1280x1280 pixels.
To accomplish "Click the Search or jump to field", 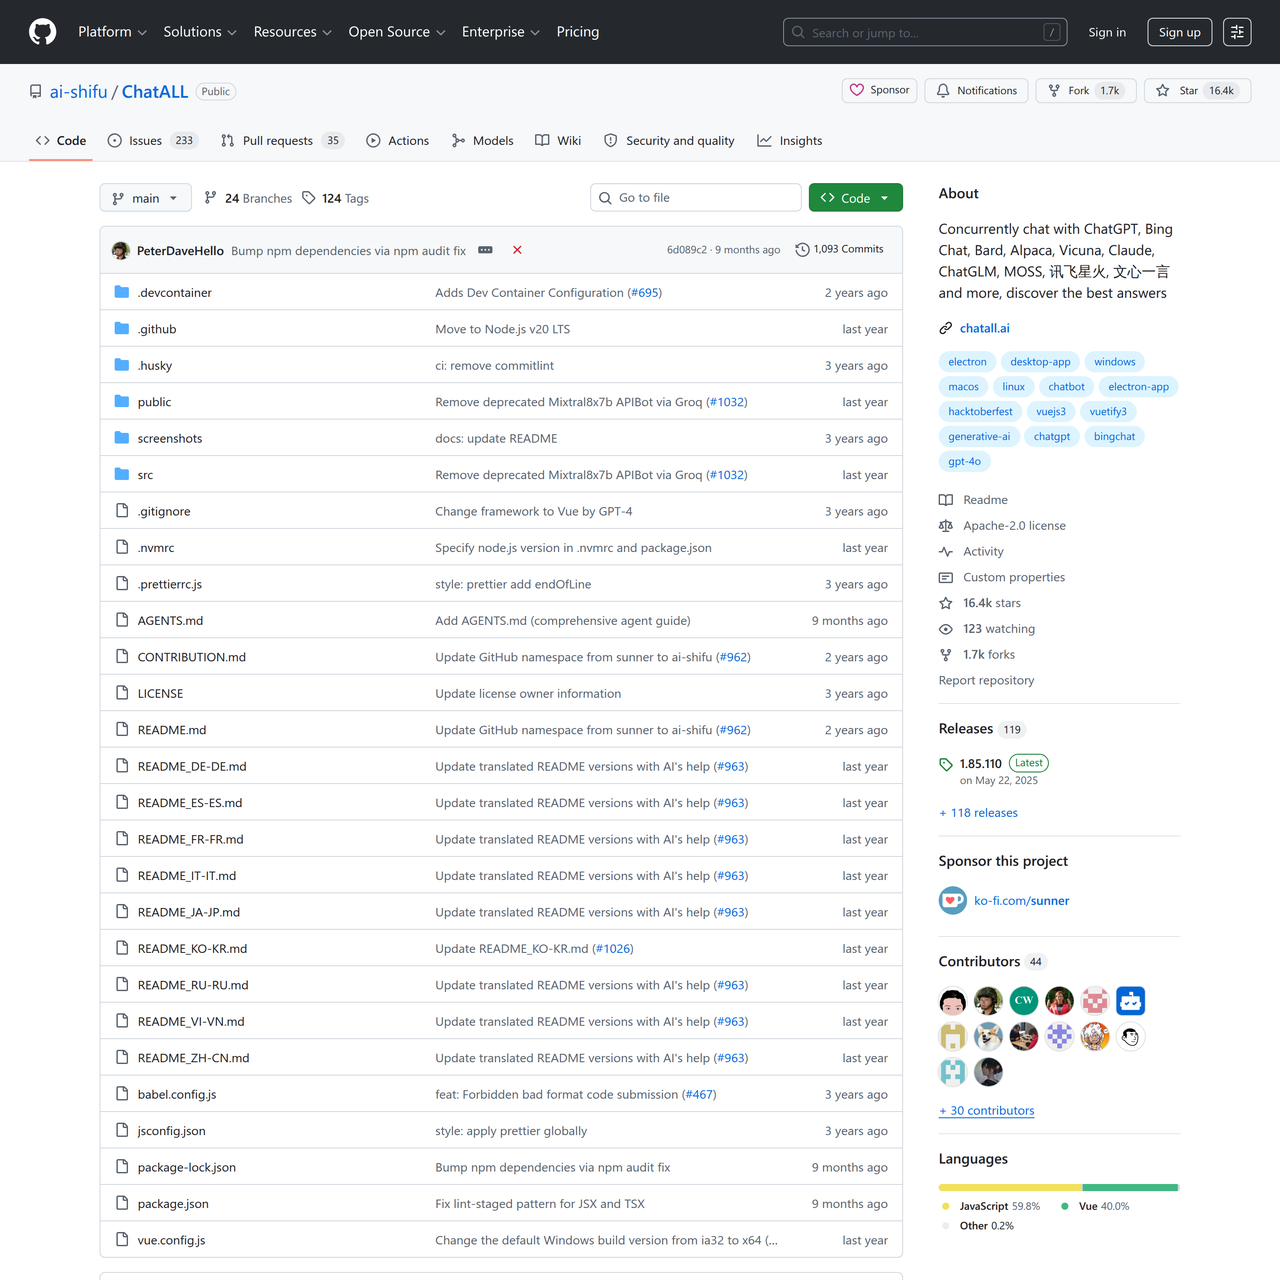I will point(925,32).
